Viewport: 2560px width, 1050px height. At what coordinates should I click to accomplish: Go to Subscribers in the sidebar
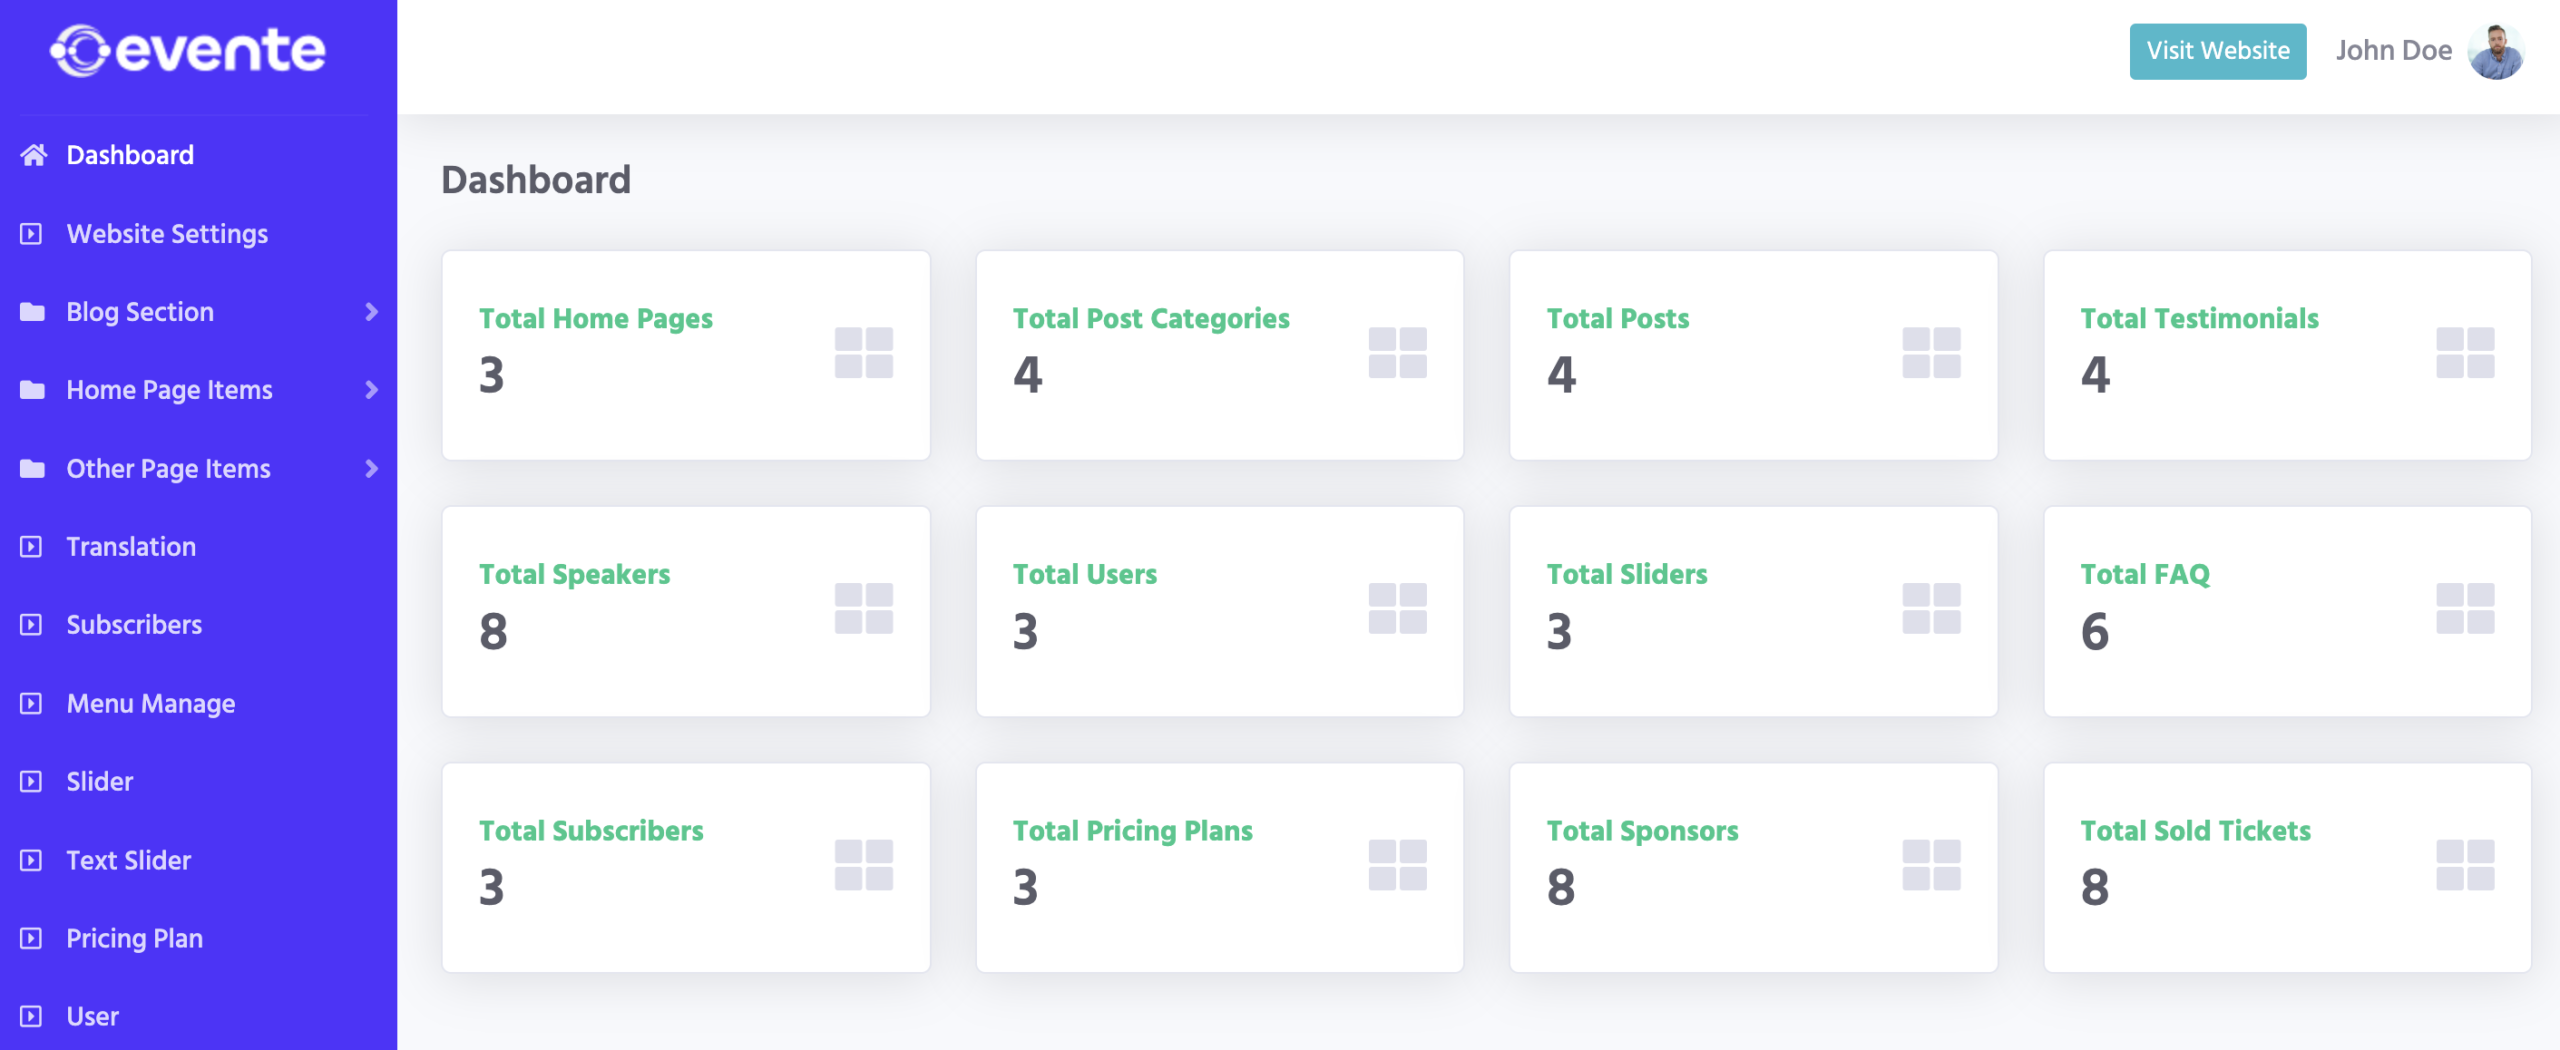pos(134,625)
